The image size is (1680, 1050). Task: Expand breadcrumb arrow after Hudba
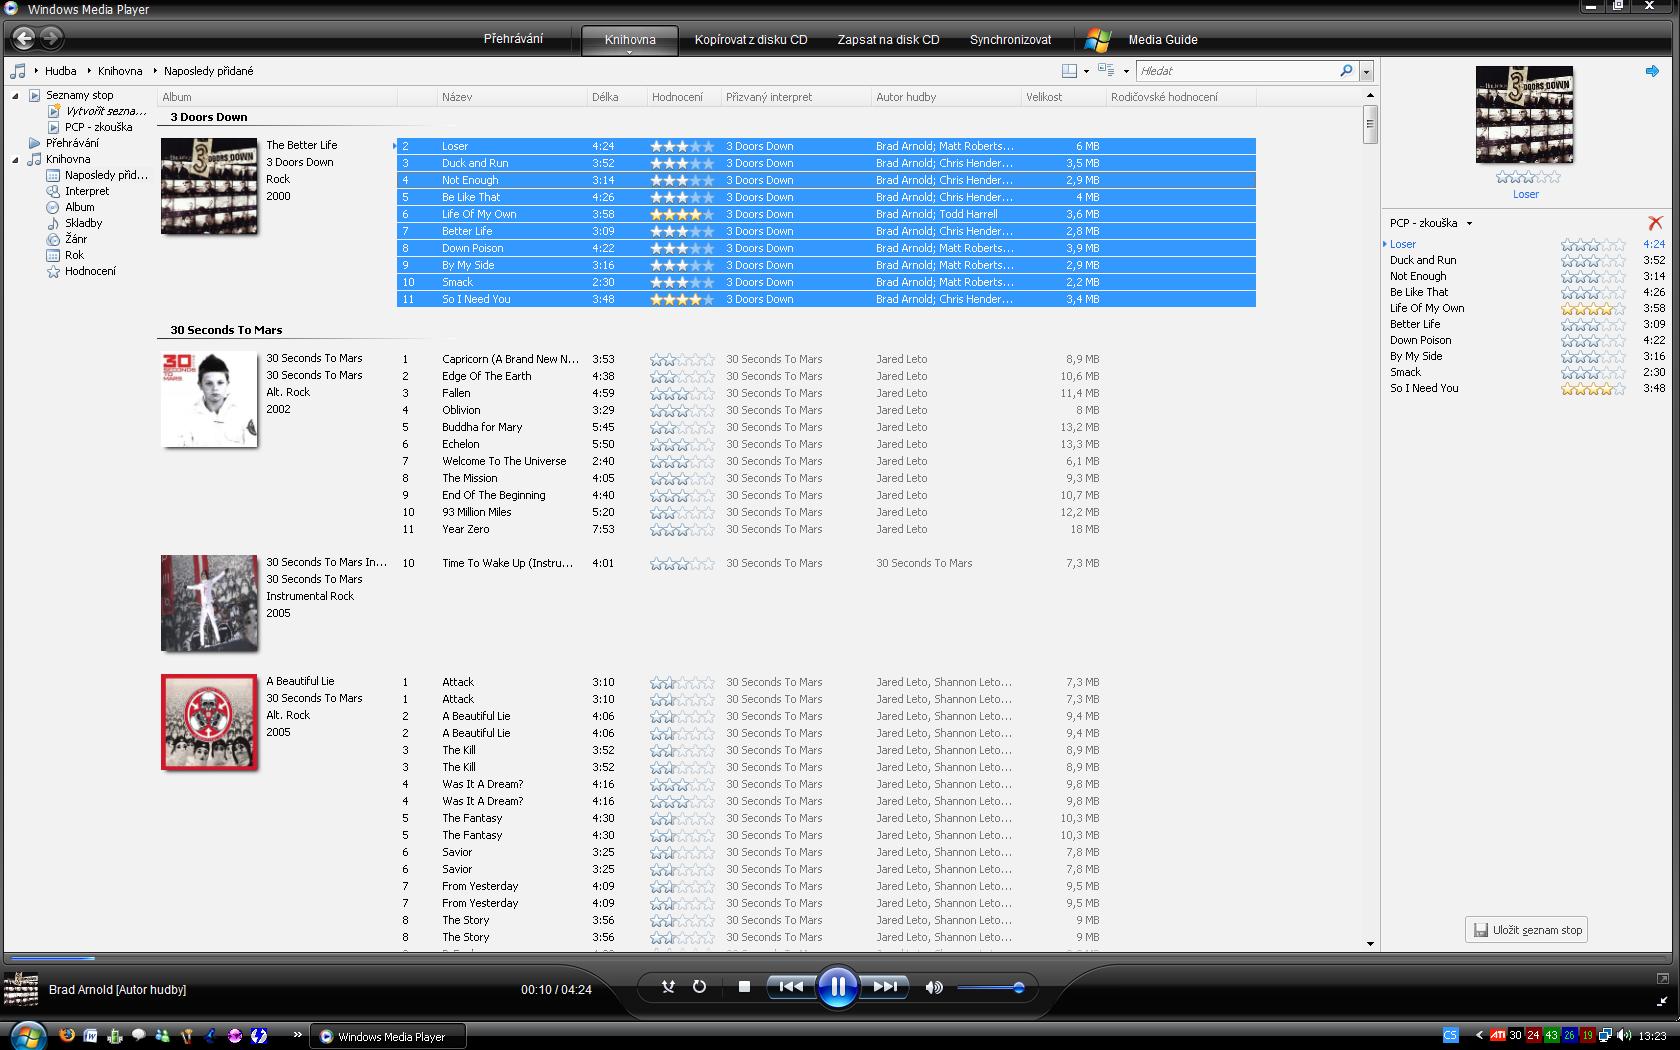(89, 71)
